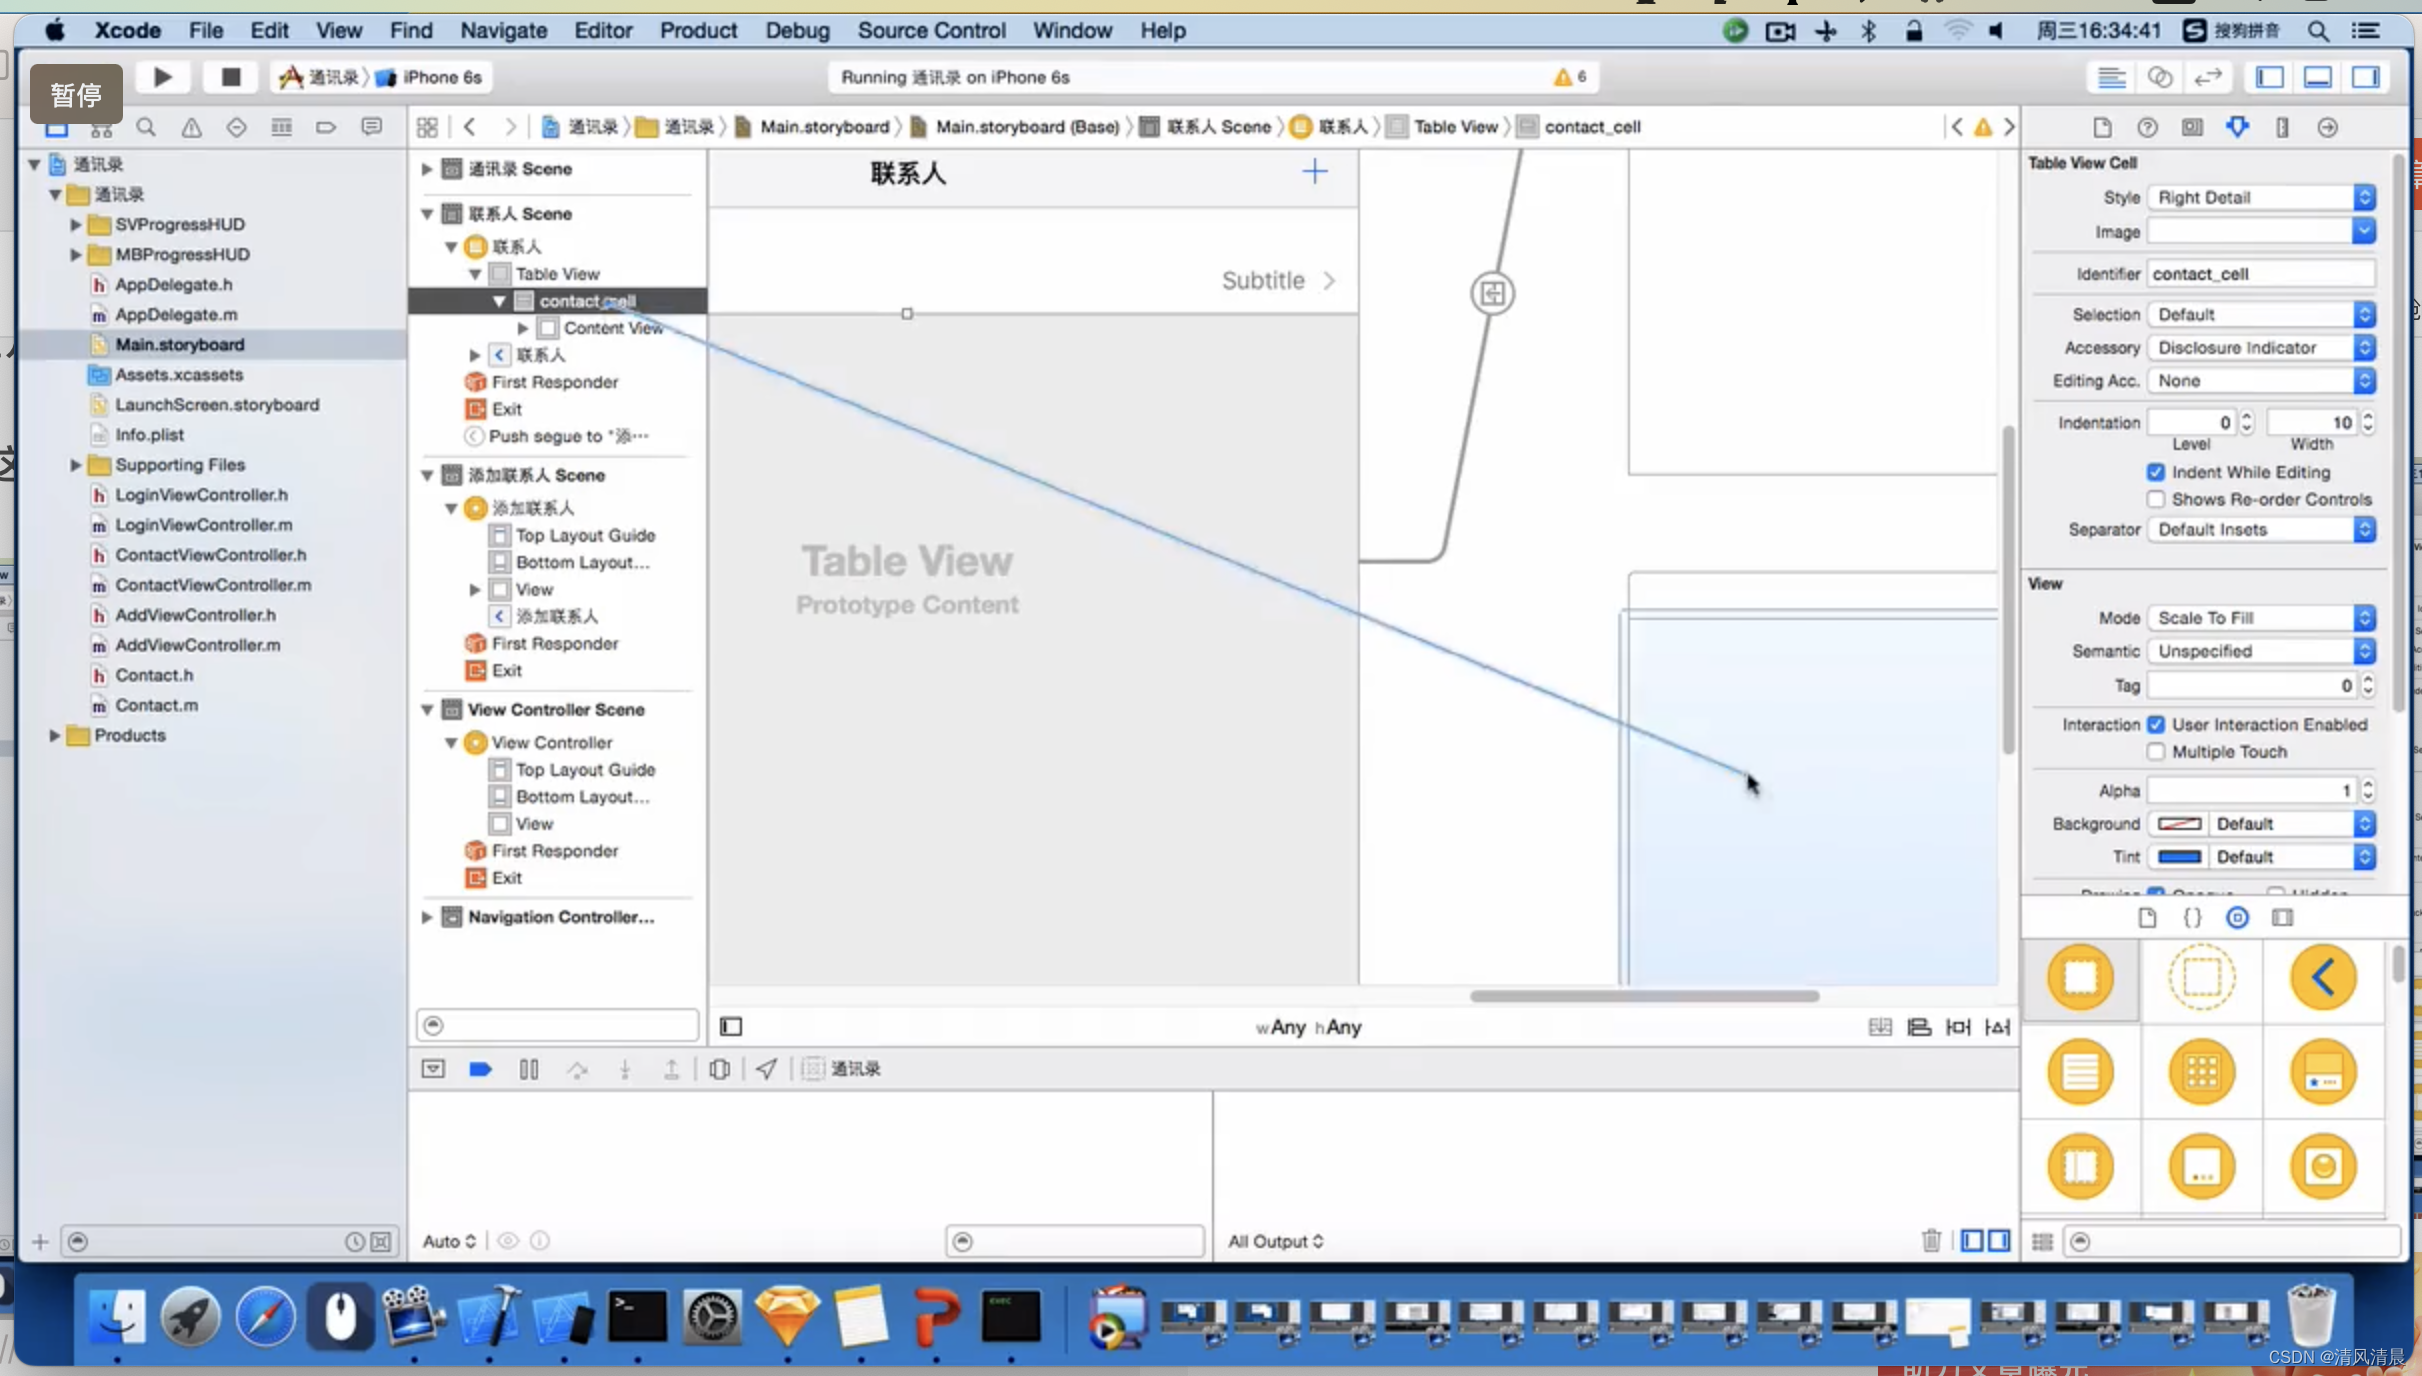Toggle document outline button
The height and width of the screenshot is (1376, 2422).
pyautogui.click(x=731, y=1026)
